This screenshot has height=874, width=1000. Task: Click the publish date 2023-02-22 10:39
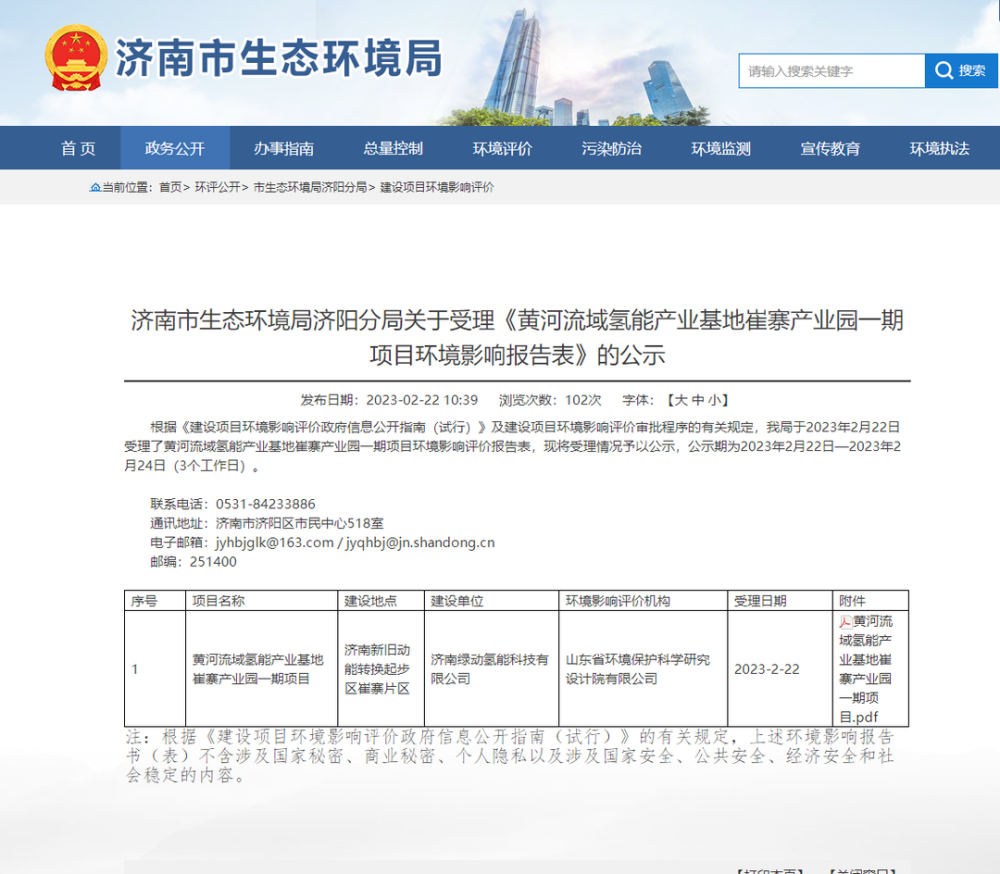422,401
